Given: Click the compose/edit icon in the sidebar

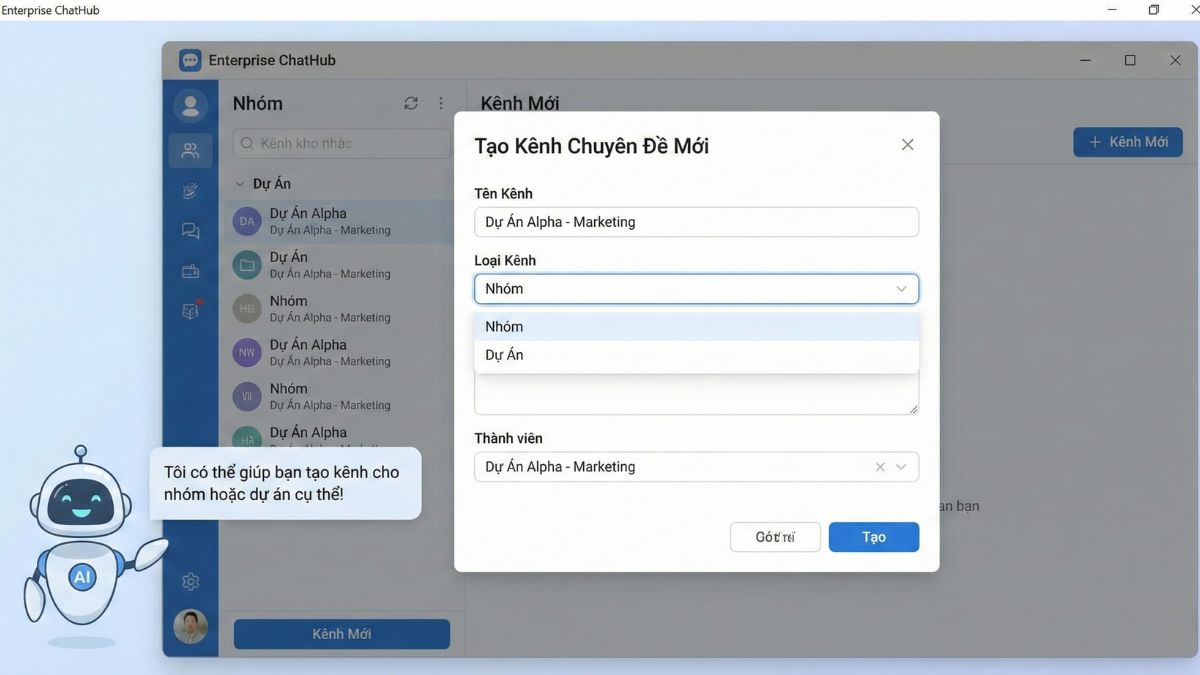Looking at the screenshot, I should click(x=190, y=191).
